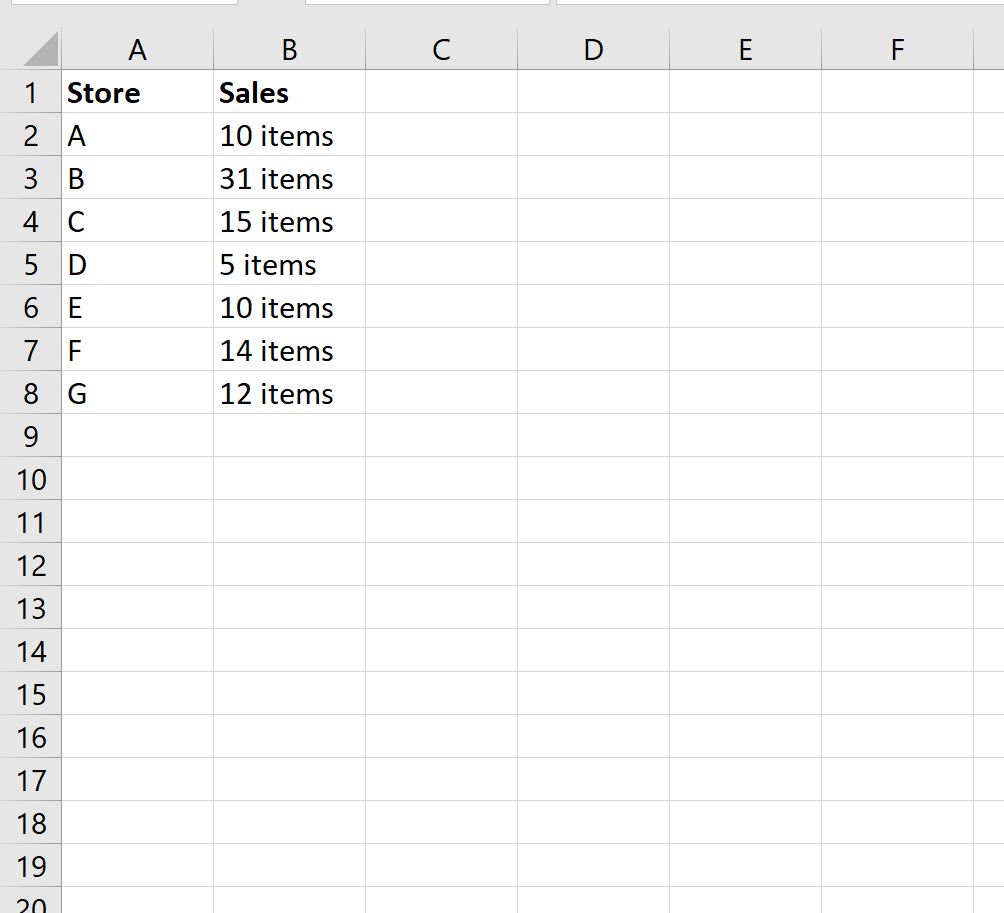1004x913 pixels.
Task: Click the cell containing Store G
Action: [x=137, y=393]
